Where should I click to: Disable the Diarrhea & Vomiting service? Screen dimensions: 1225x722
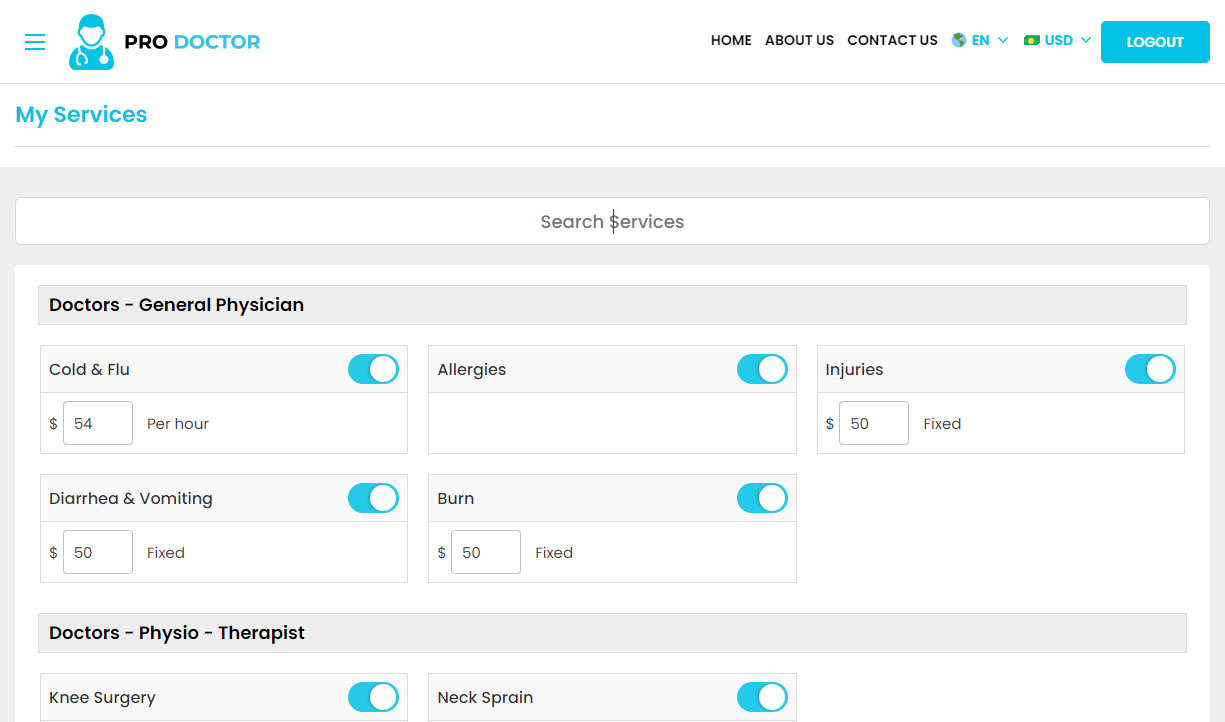click(x=373, y=498)
